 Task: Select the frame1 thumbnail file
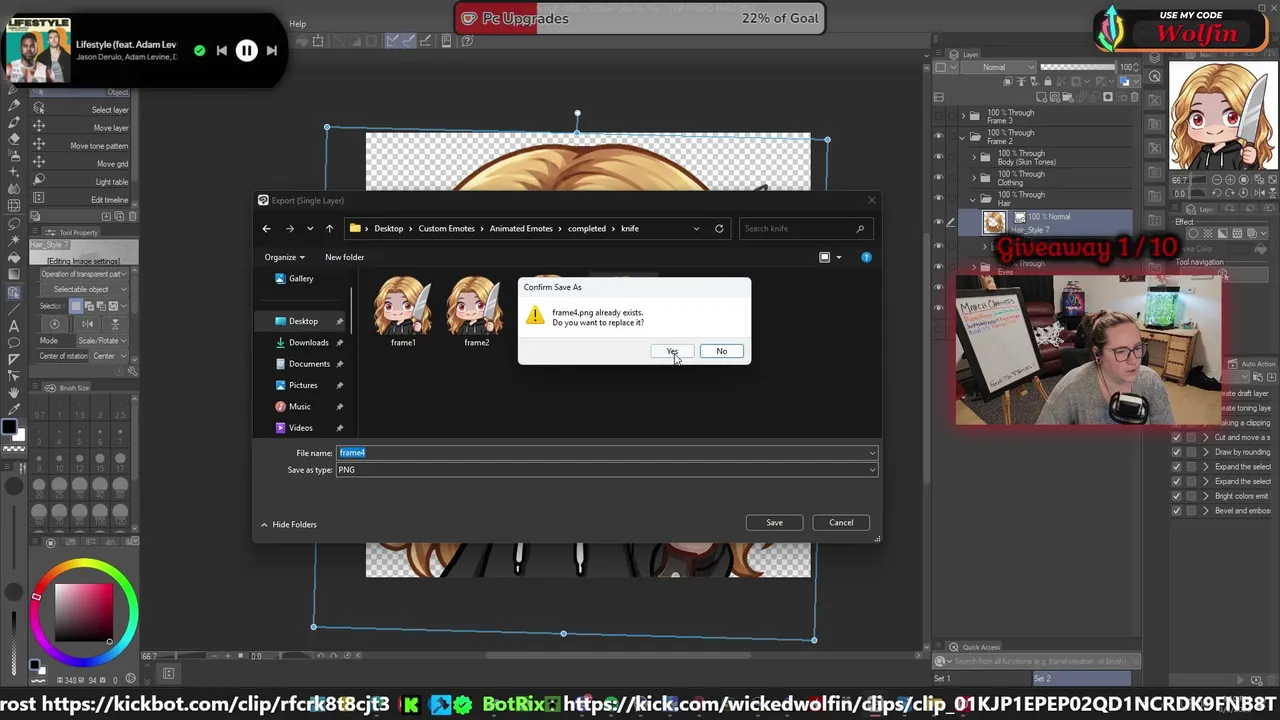tap(403, 311)
